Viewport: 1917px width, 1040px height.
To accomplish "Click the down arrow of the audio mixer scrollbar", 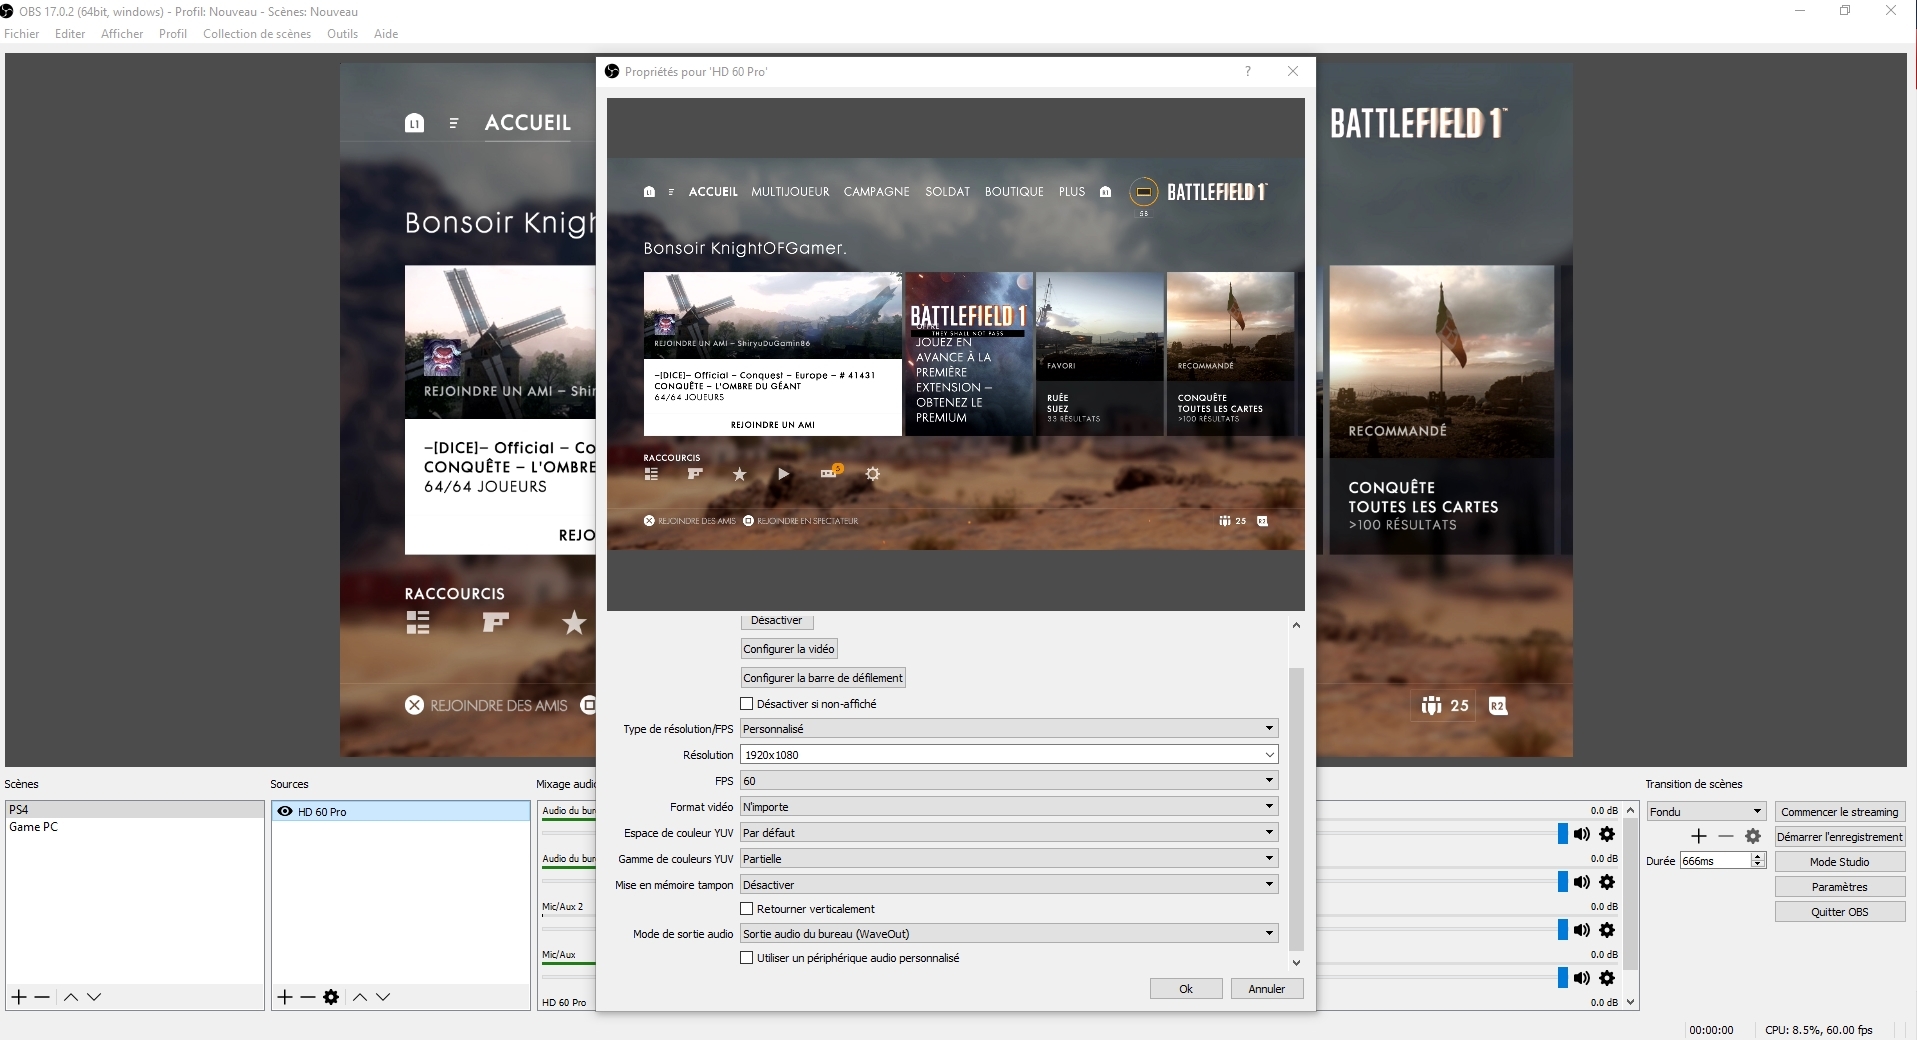I will [1631, 1002].
